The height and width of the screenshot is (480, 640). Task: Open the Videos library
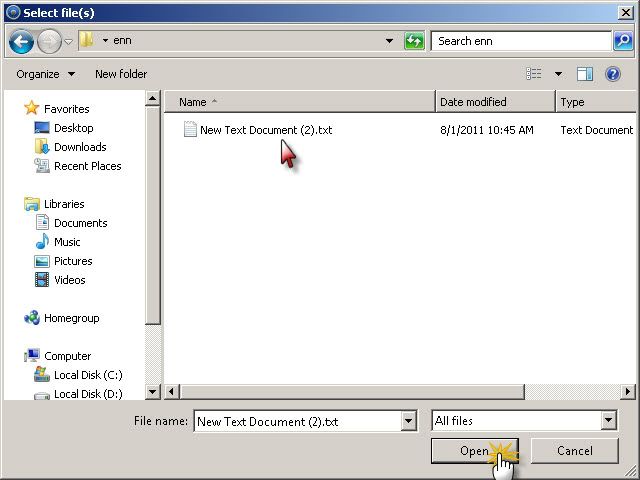pyautogui.click(x=69, y=280)
